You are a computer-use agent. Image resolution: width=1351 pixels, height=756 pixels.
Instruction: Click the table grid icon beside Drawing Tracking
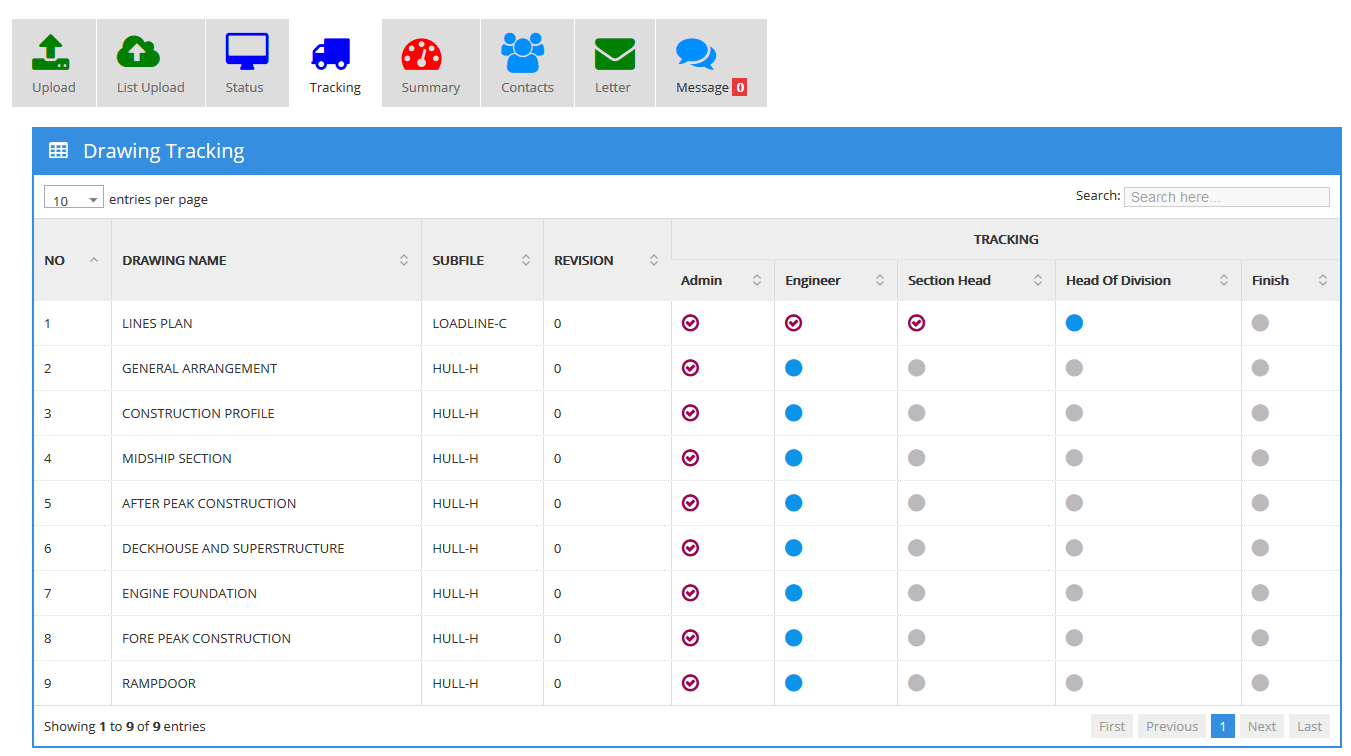(59, 151)
